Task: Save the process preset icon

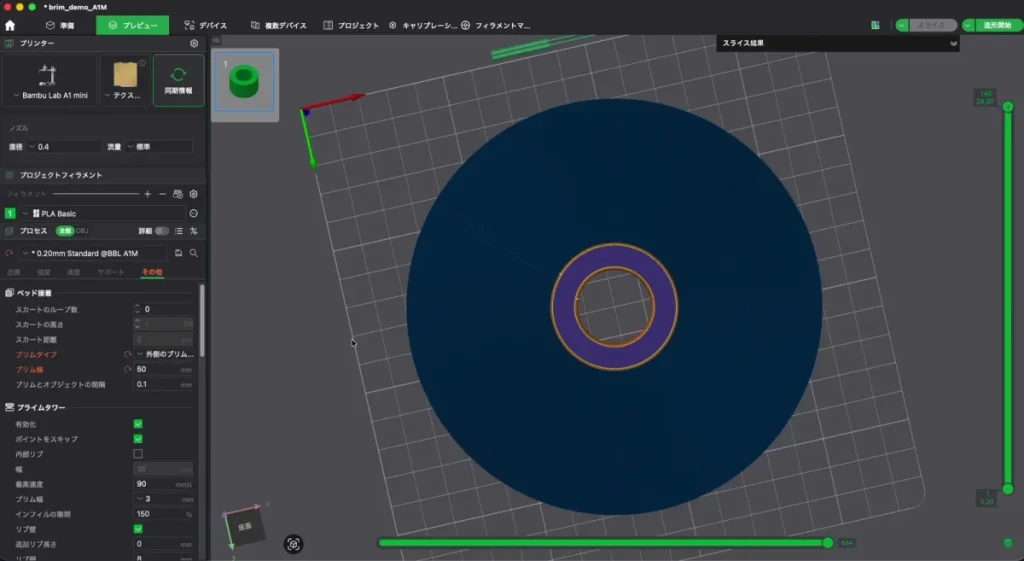Action: [178, 253]
